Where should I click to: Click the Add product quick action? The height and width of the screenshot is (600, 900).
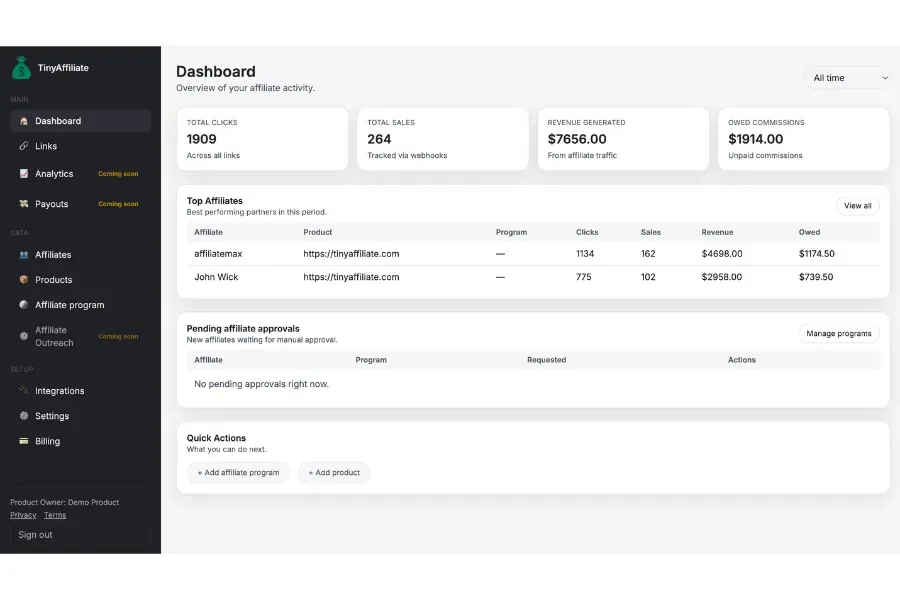[x=334, y=472]
